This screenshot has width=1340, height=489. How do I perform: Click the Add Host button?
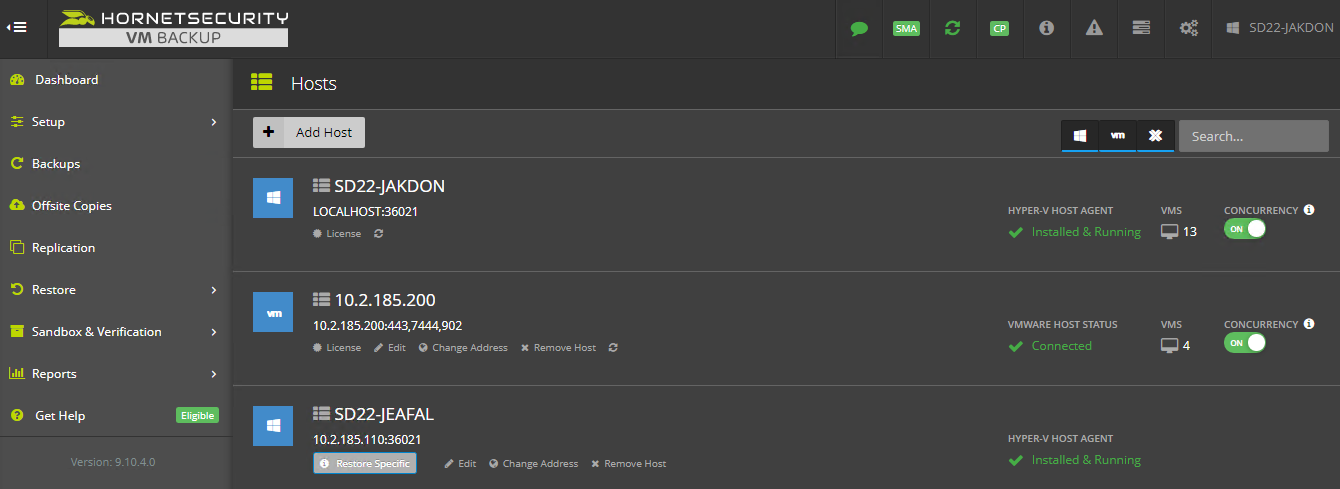[309, 132]
